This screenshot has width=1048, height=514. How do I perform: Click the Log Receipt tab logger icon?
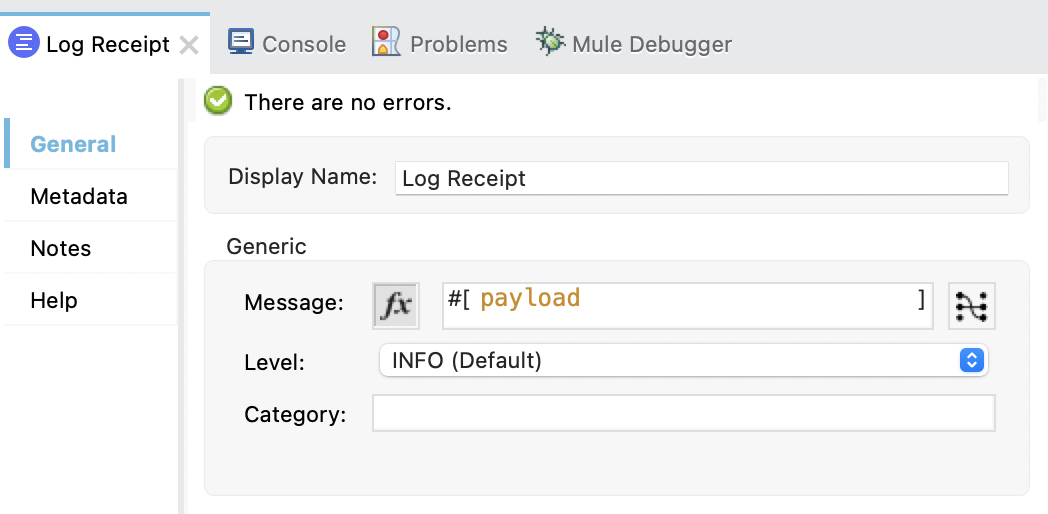point(24,44)
